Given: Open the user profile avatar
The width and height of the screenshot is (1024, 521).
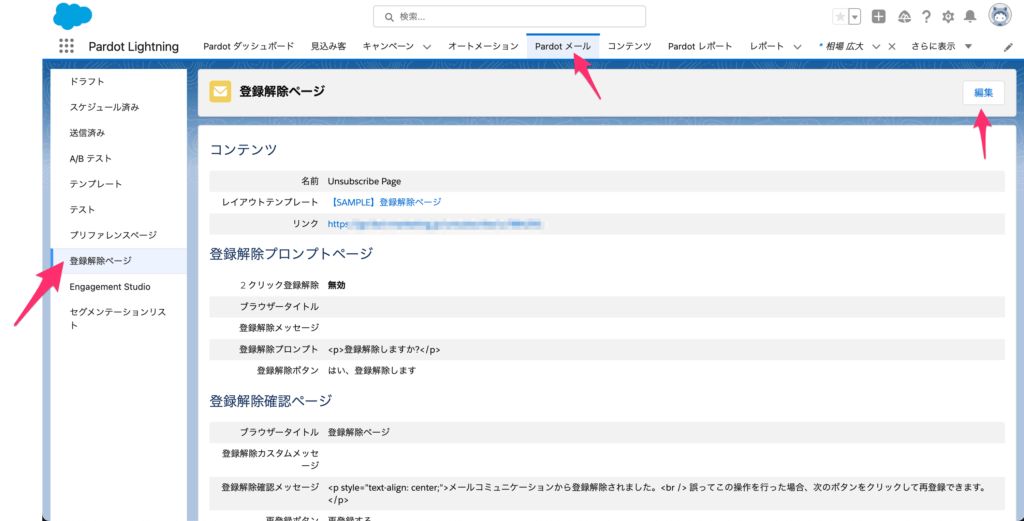Looking at the screenshot, I should [x=1000, y=16].
